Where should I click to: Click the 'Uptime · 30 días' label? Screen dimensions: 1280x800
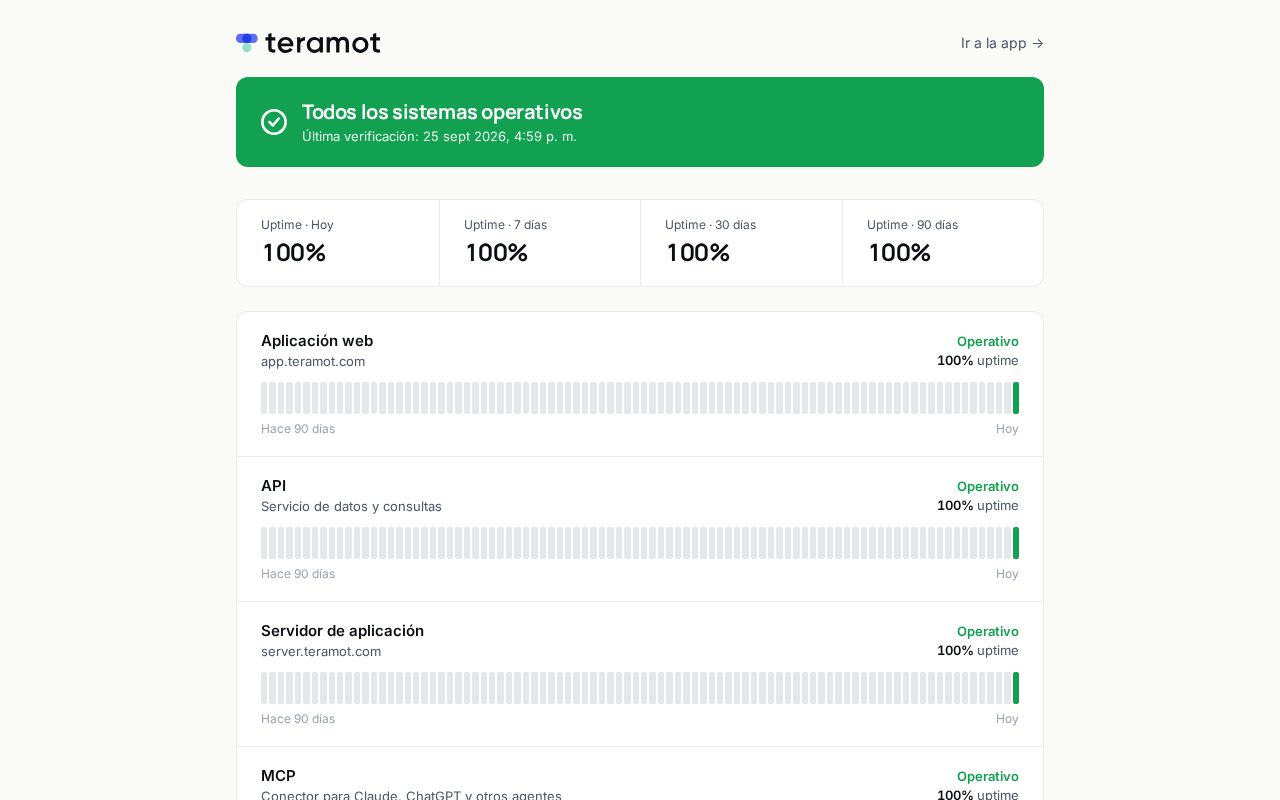click(710, 225)
